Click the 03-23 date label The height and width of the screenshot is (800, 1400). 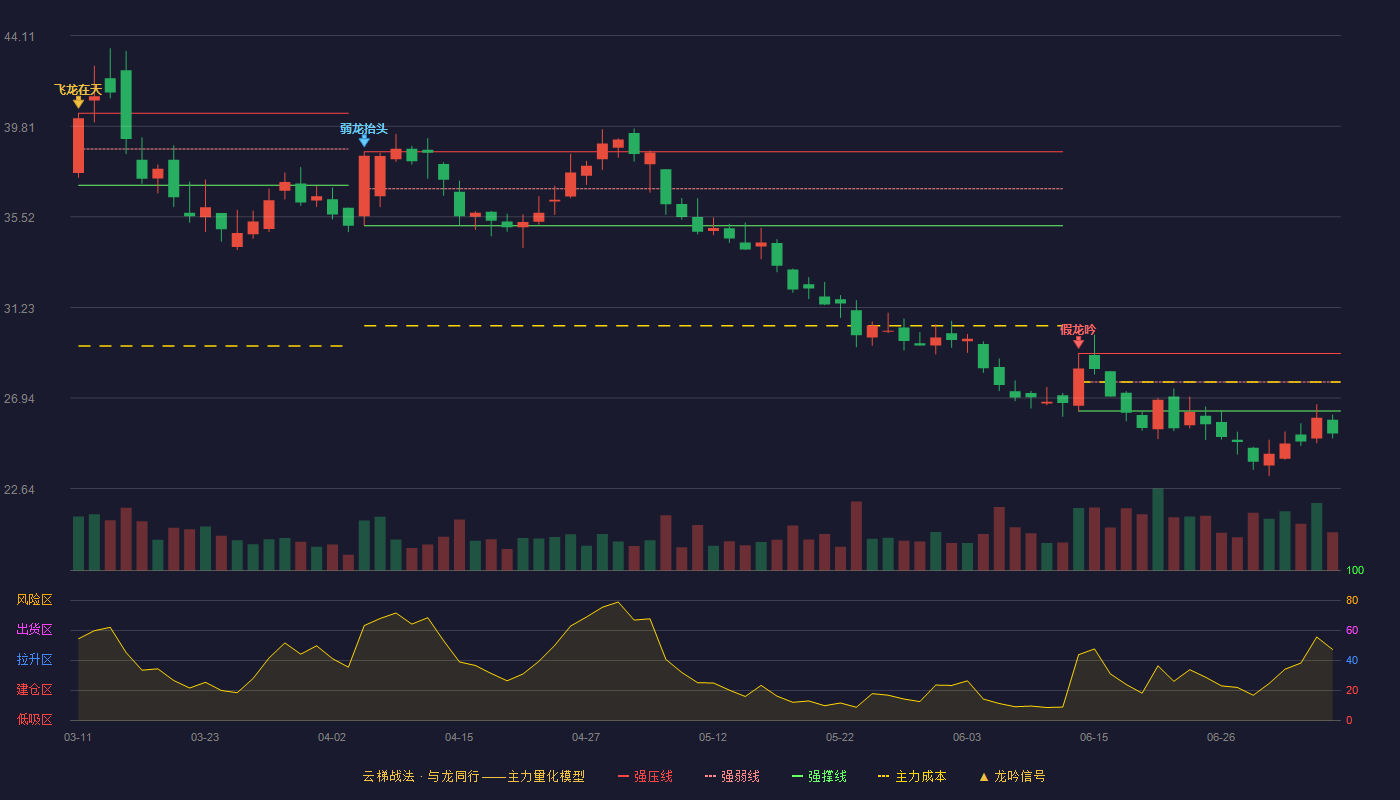coord(205,737)
